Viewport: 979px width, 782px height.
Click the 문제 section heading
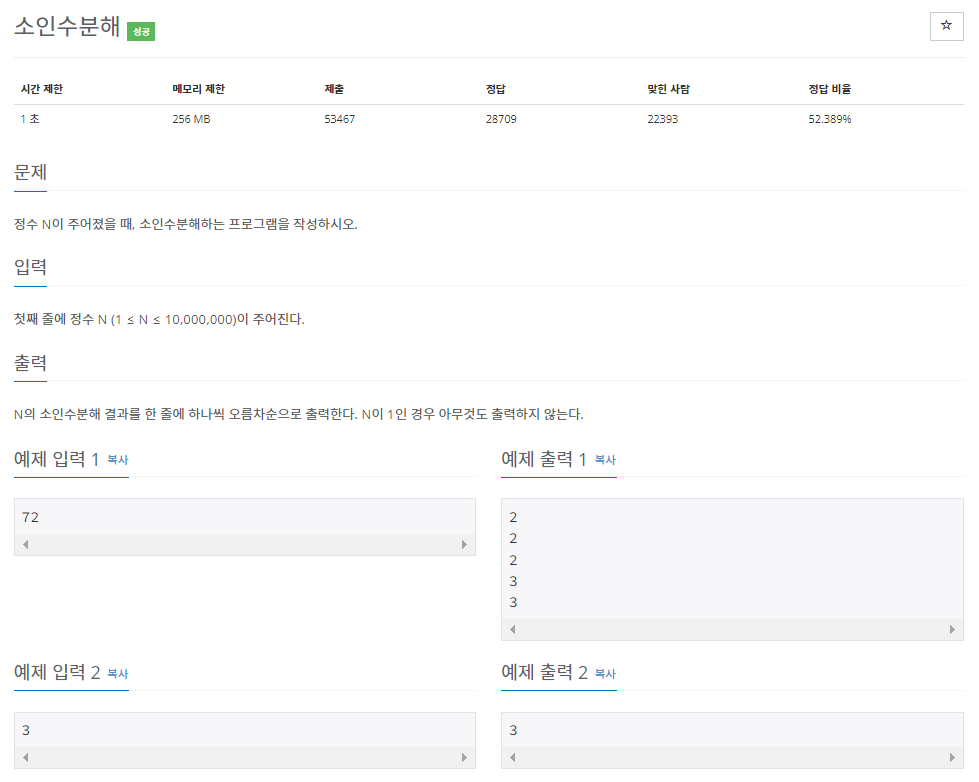point(31,172)
